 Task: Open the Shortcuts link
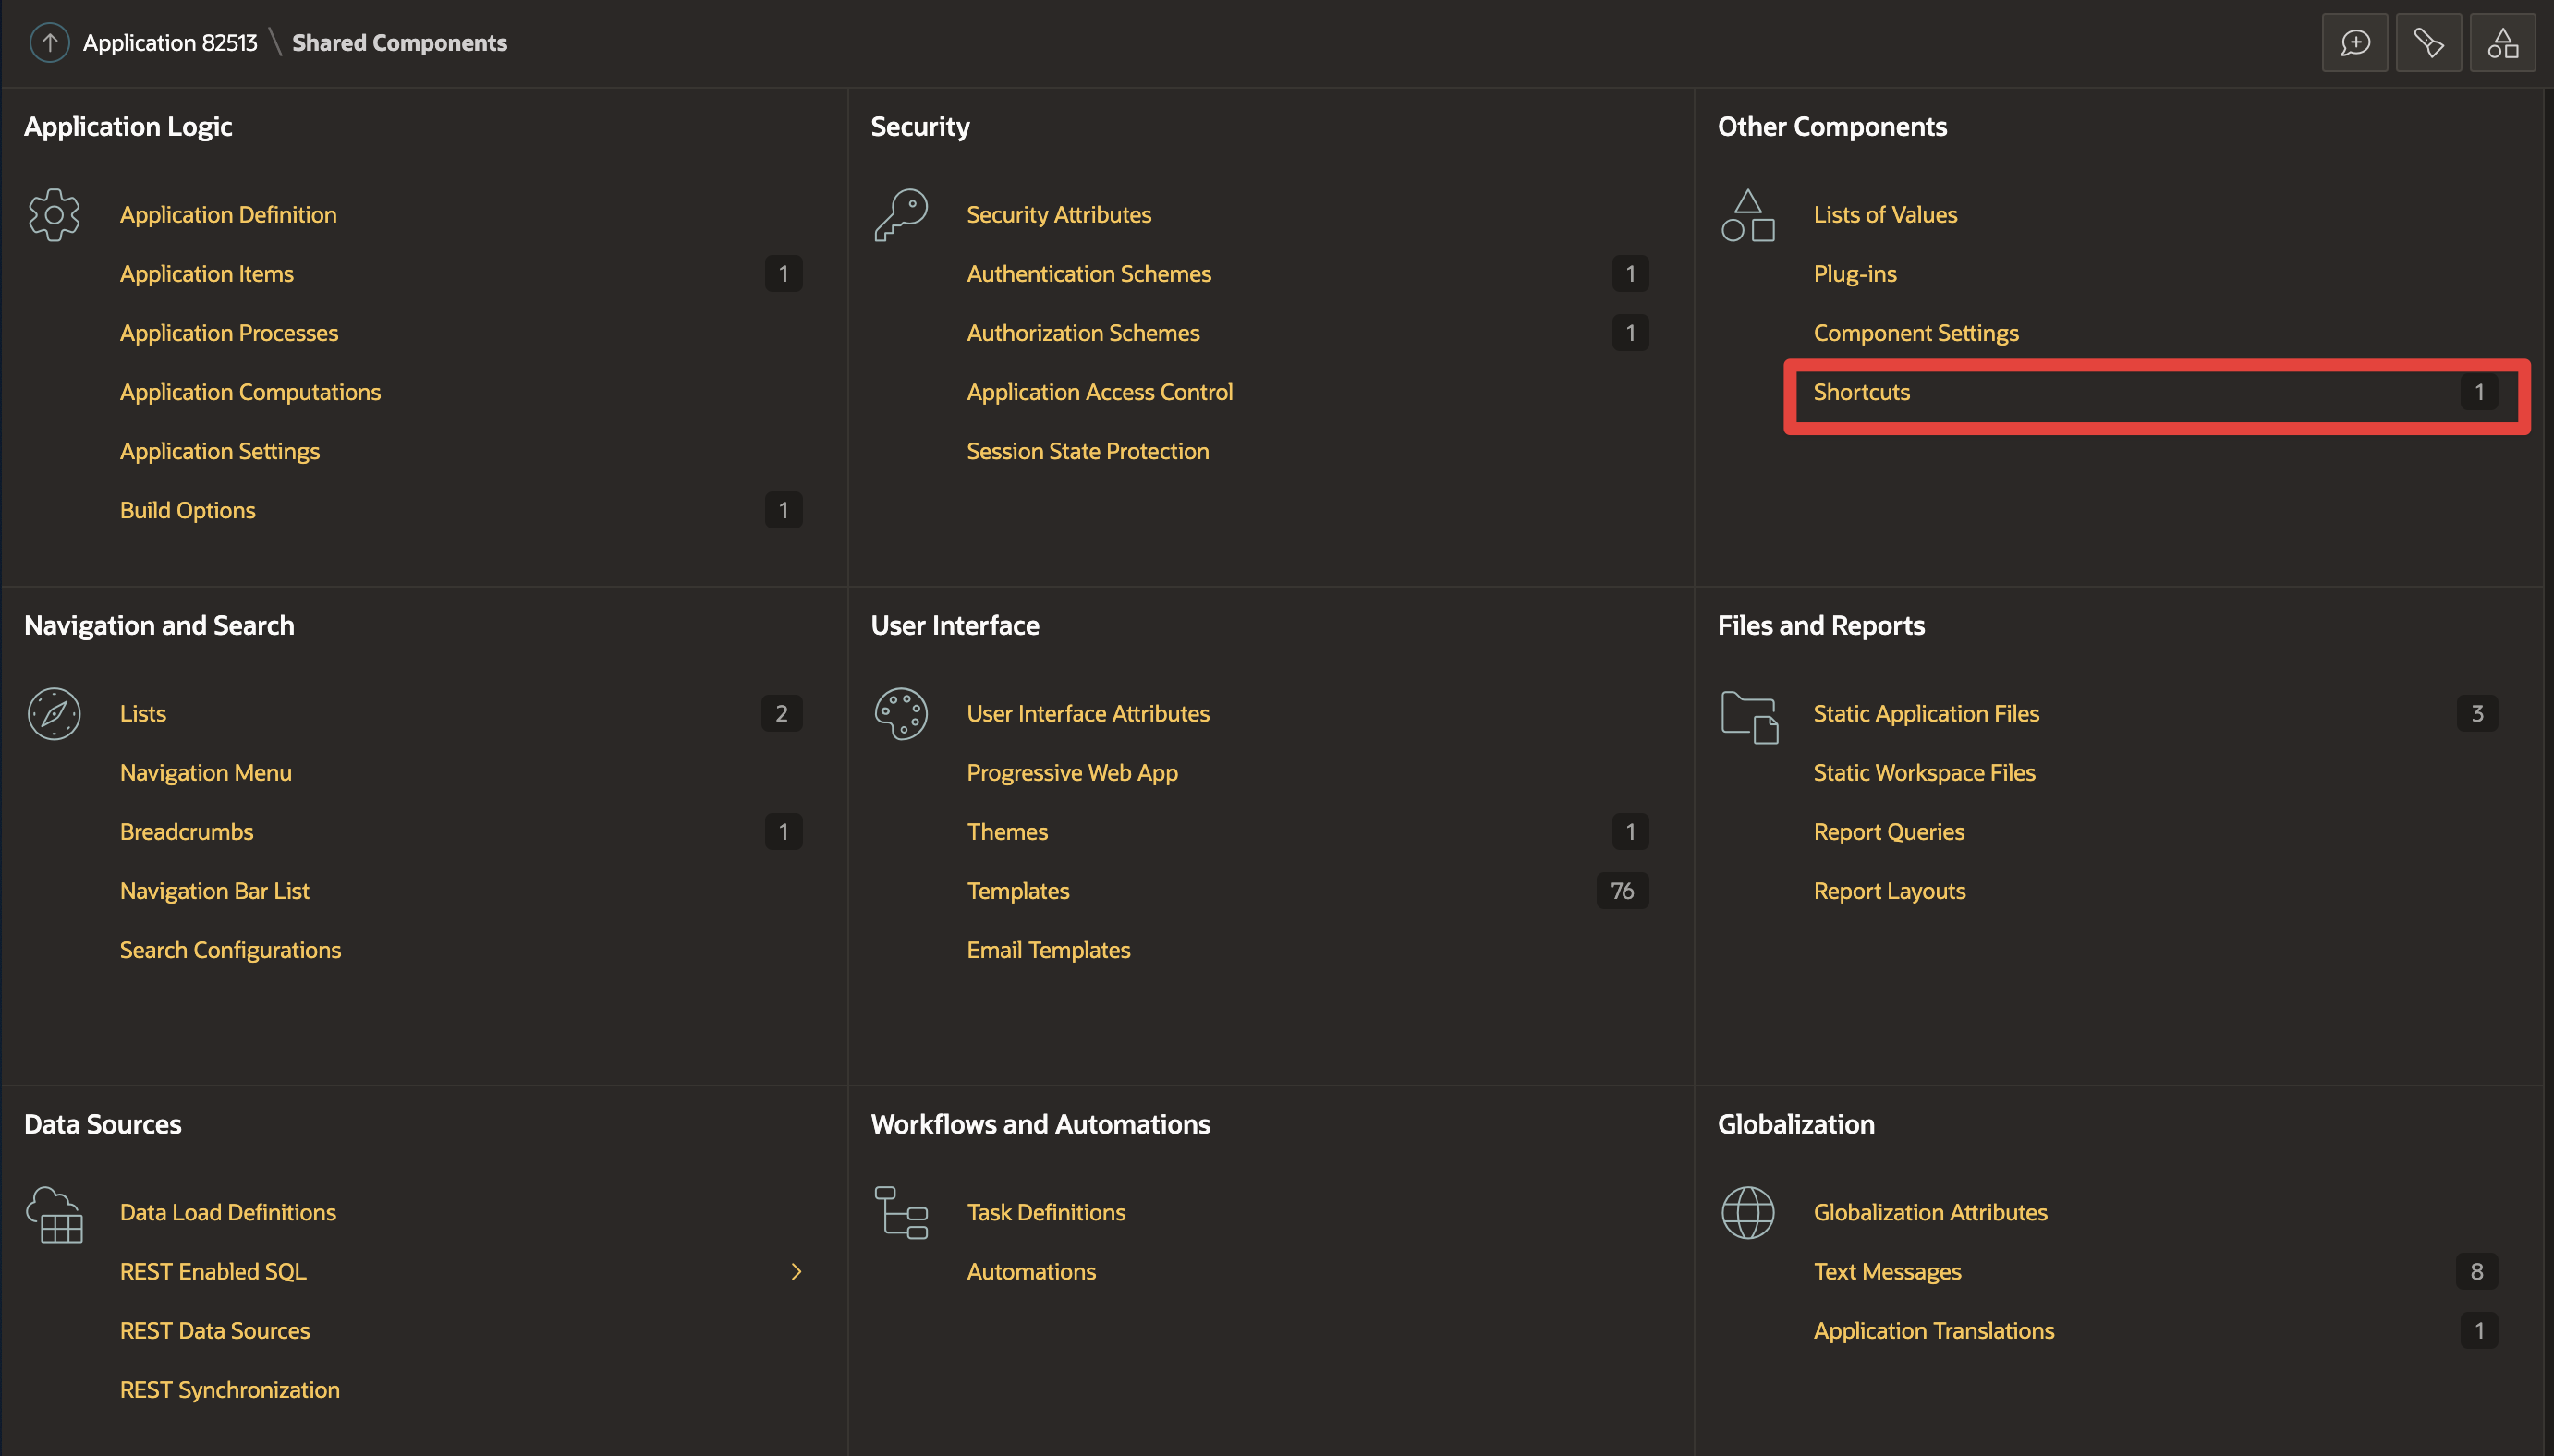[1861, 393]
